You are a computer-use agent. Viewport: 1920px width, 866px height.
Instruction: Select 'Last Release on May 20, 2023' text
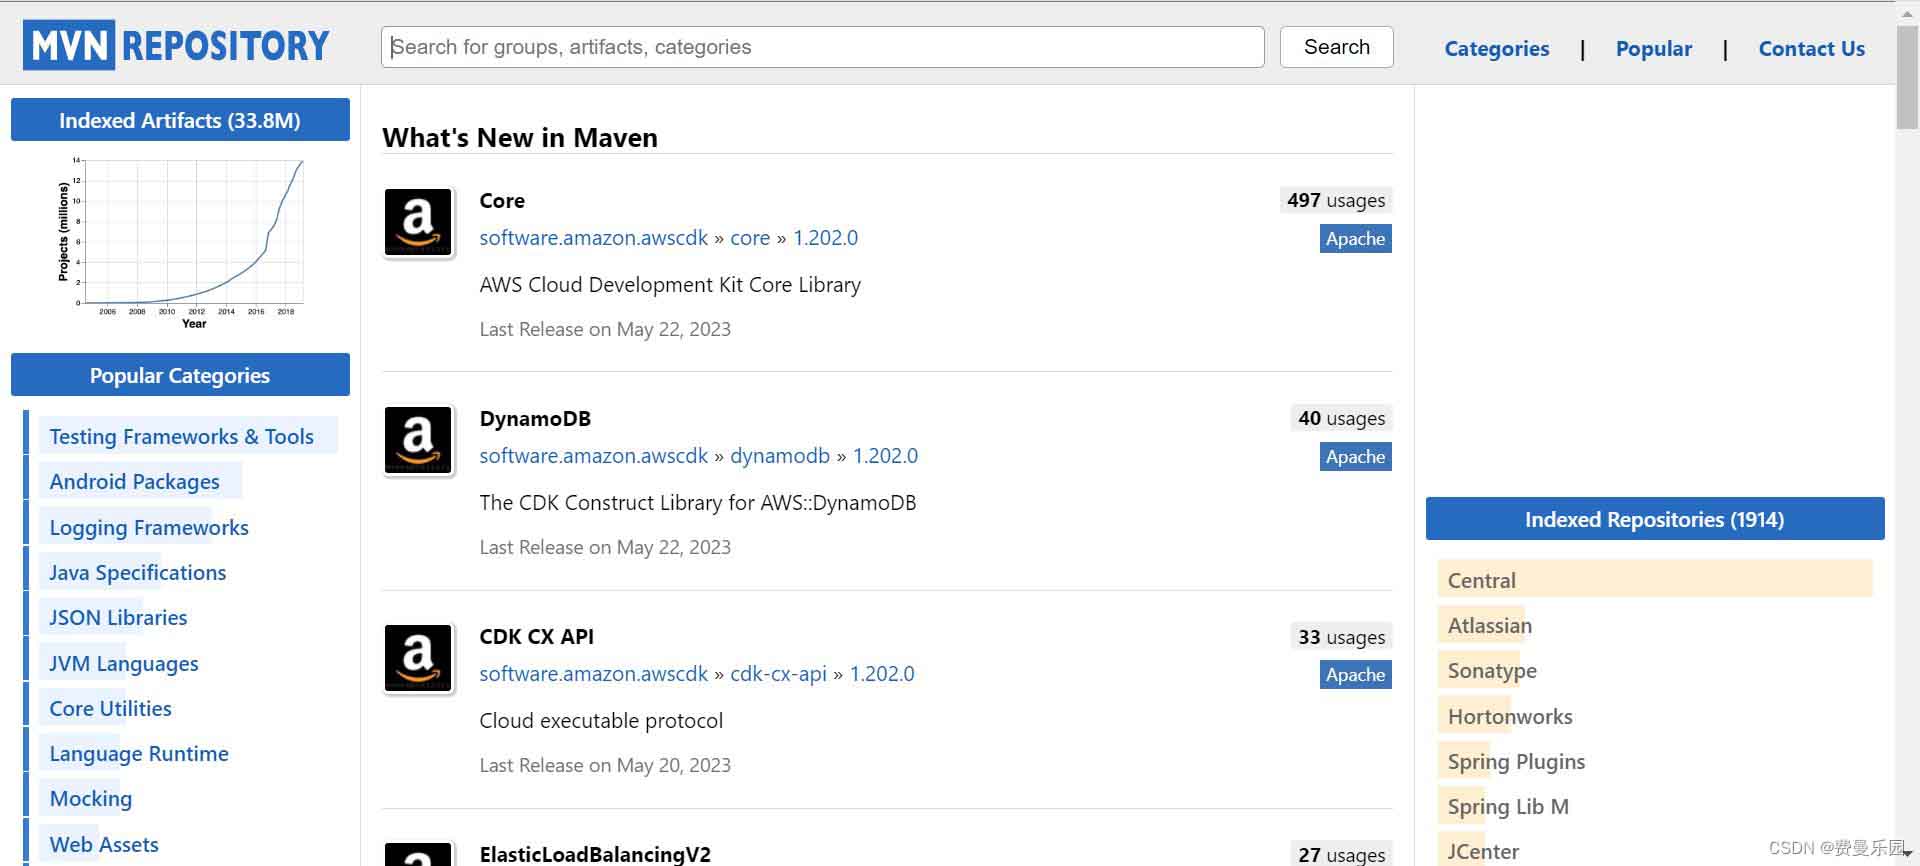pos(605,765)
